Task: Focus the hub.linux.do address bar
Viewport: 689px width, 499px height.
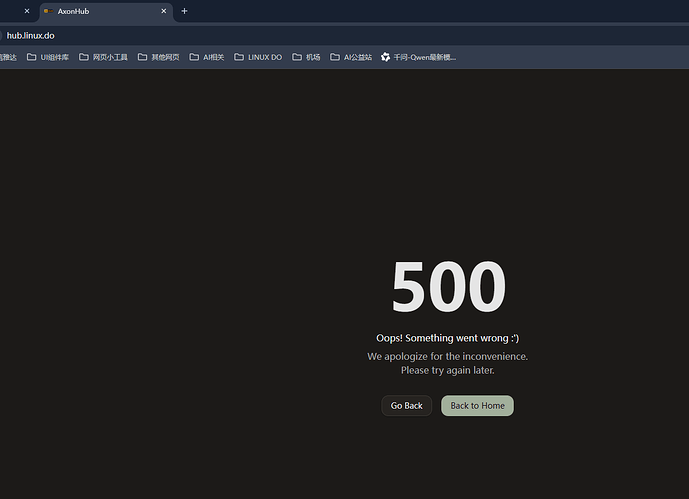Action: (x=343, y=36)
